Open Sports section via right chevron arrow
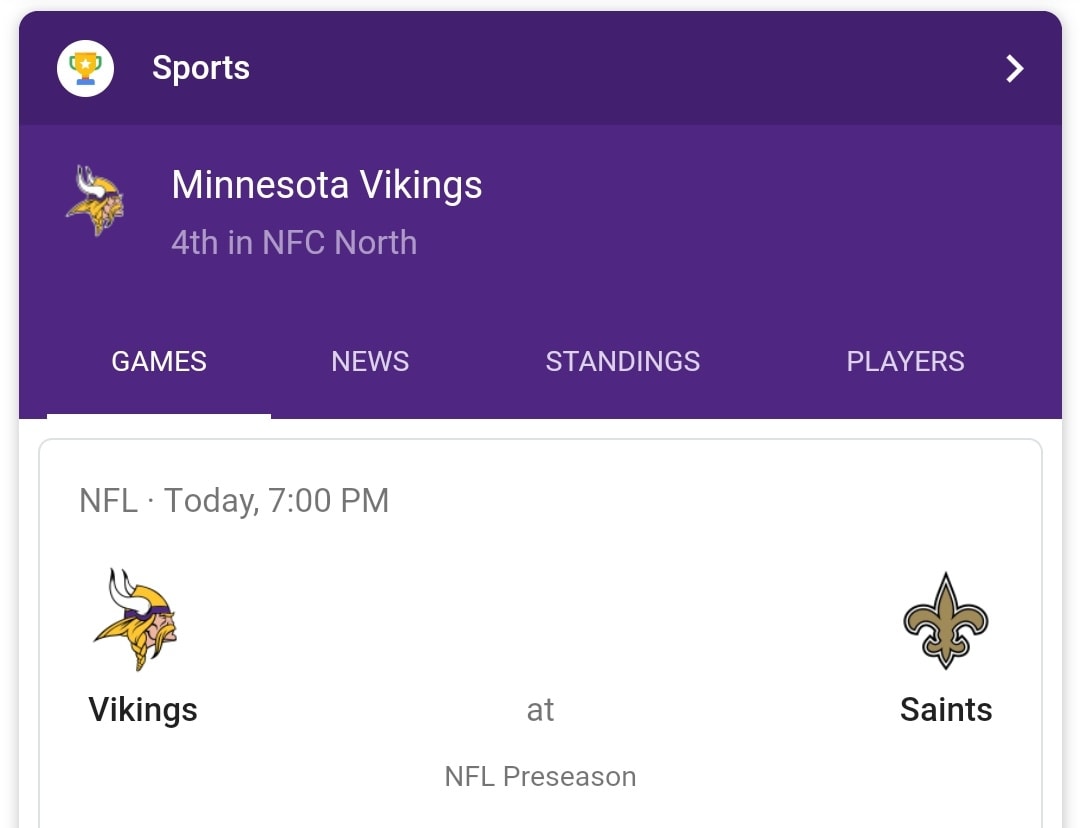Viewport: 1080px width, 828px height. (1015, 69)
